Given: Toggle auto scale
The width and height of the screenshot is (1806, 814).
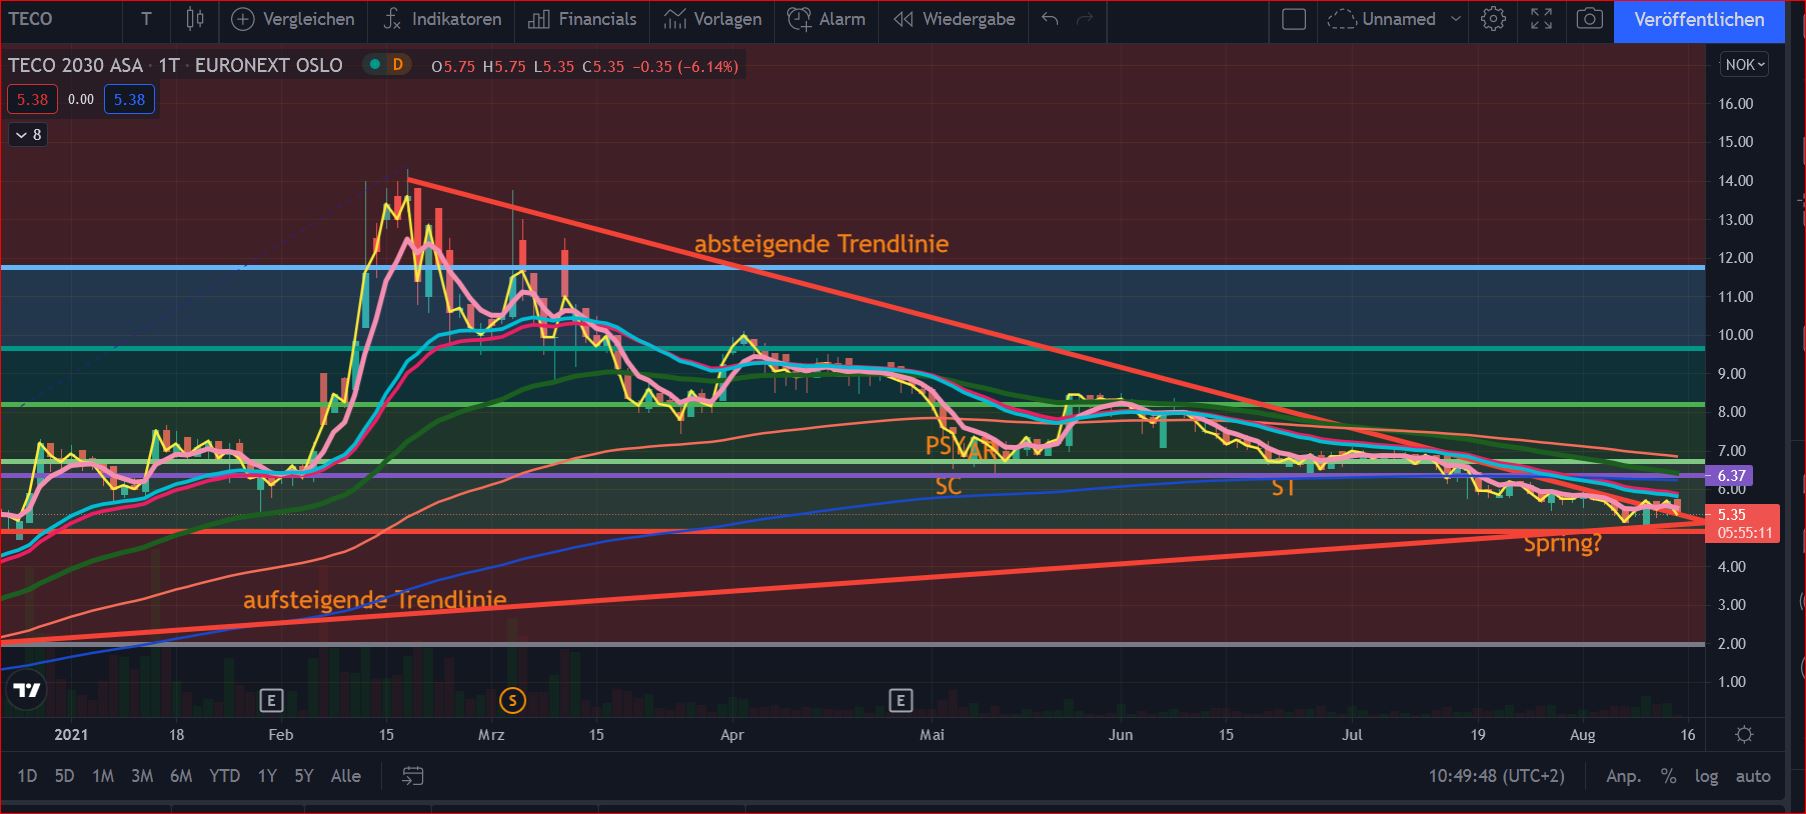Looking at the screenshot, I should coord(1753,776).
